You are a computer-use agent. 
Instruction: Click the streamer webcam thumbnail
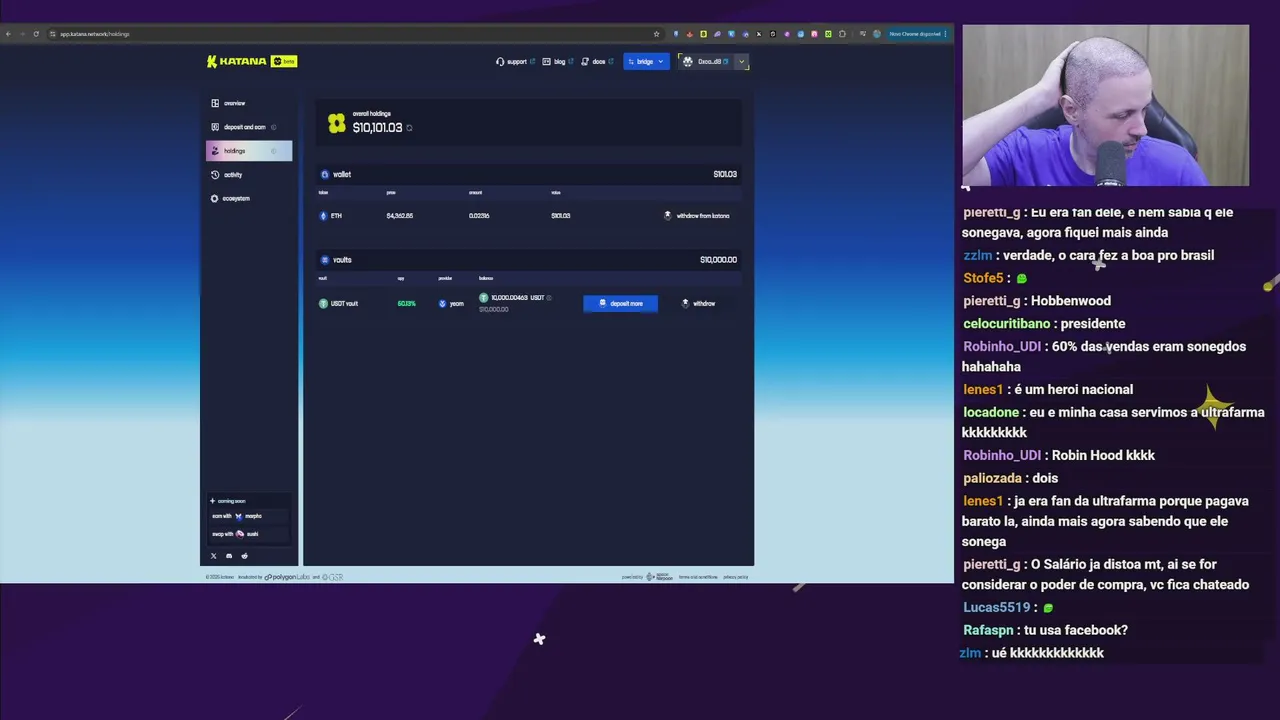[x=1105, y=106]
